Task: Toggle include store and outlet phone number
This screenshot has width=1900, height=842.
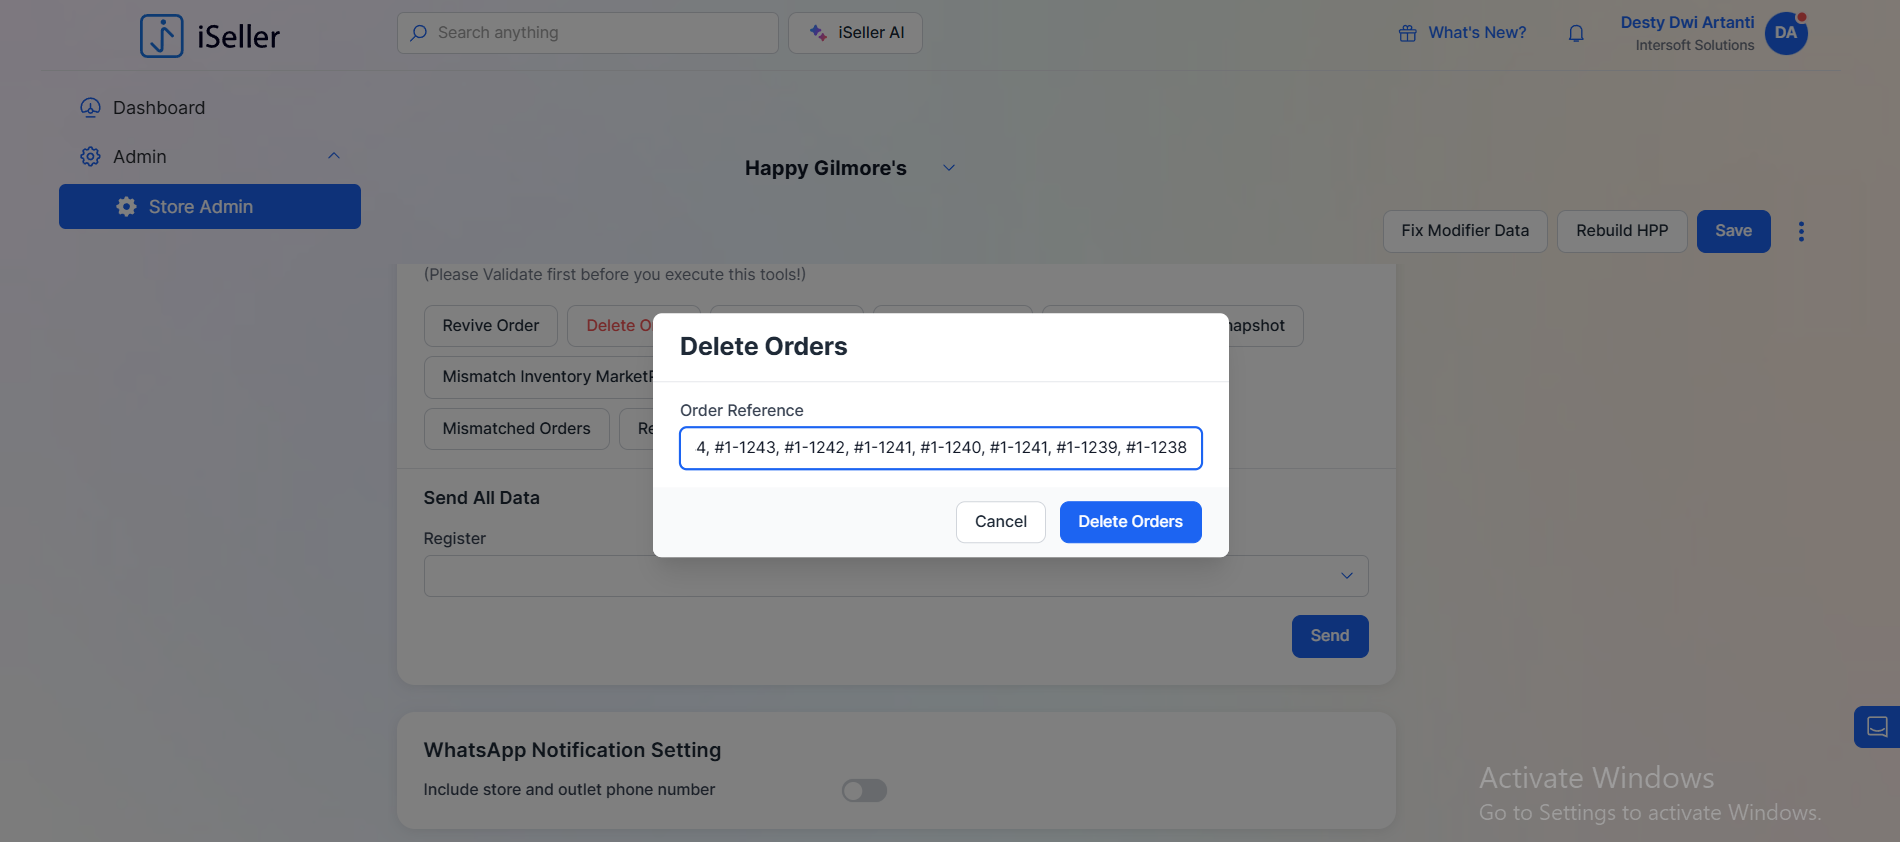Action: (864, 791)
